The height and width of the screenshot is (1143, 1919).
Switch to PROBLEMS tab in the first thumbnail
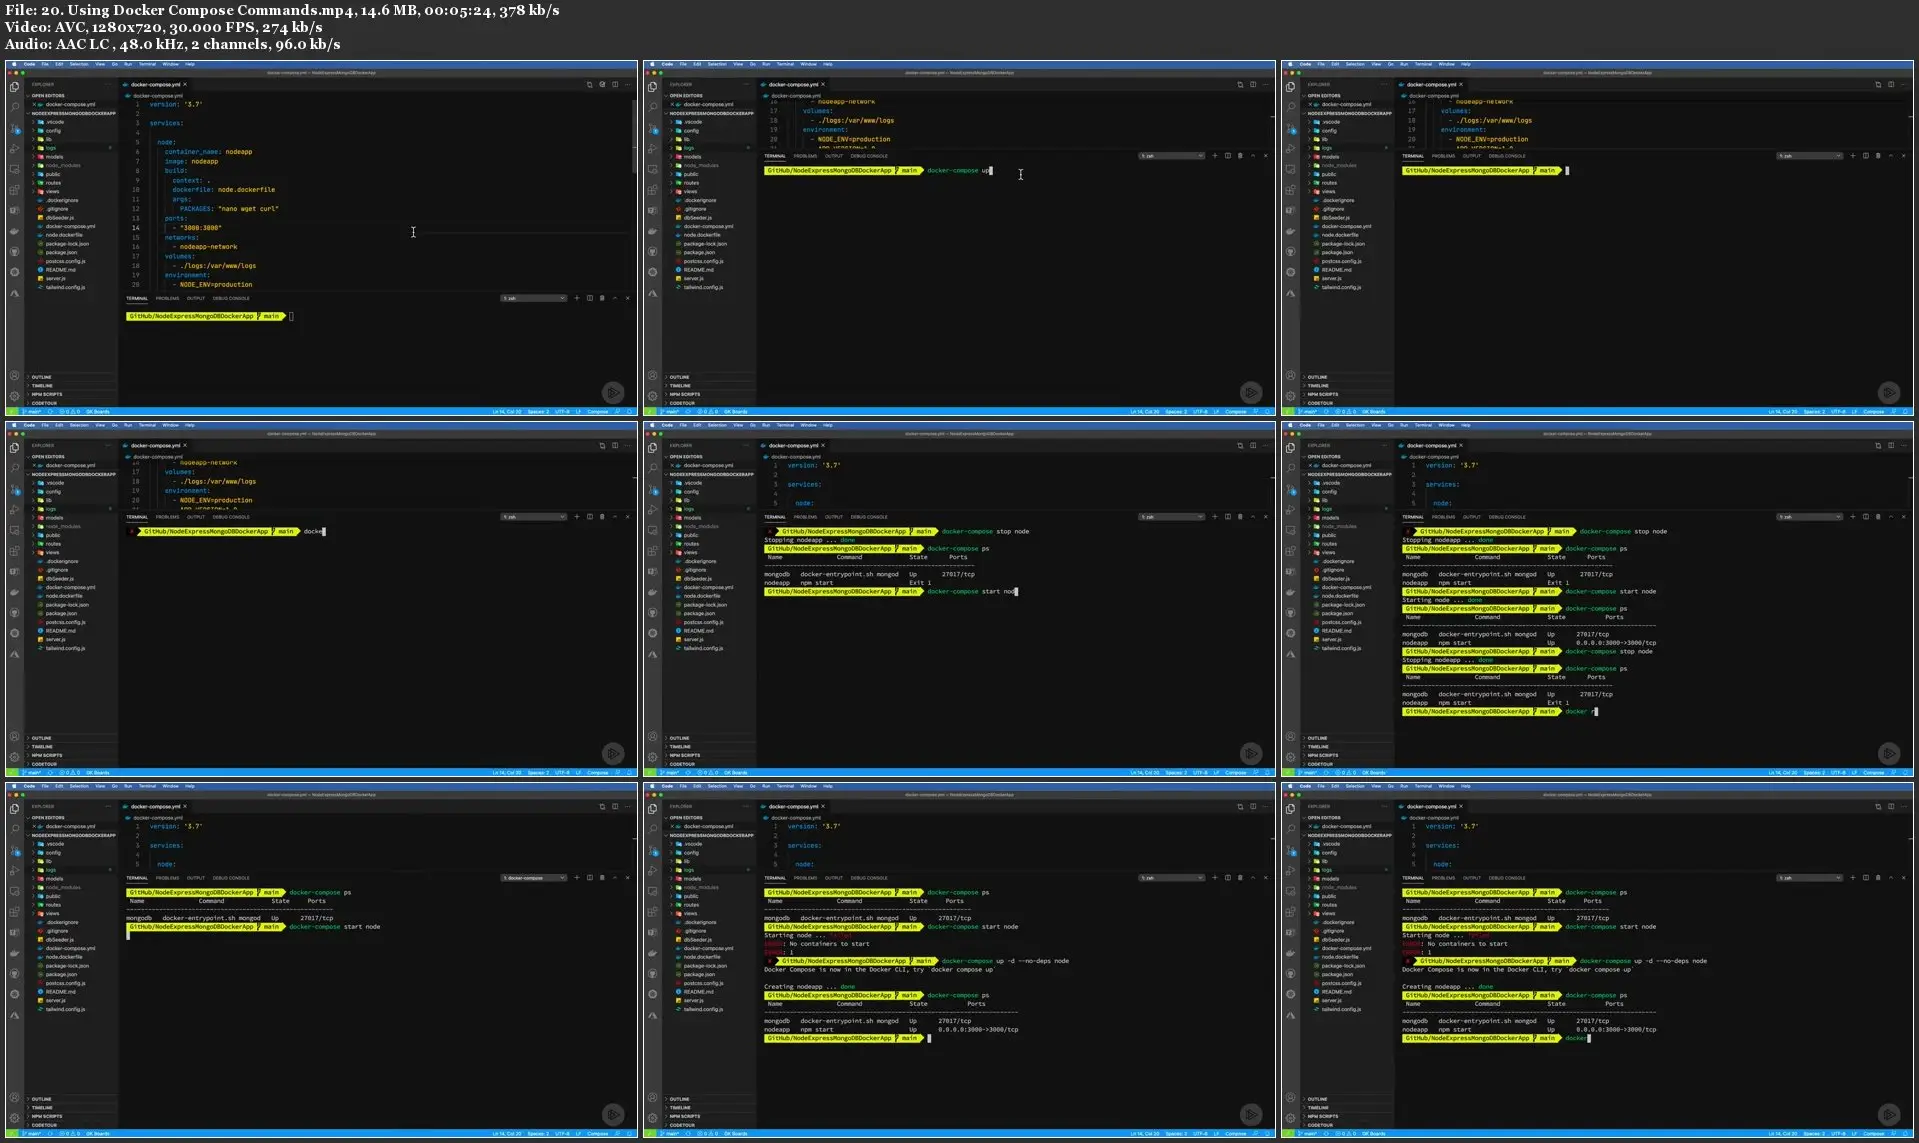(167, 298)
